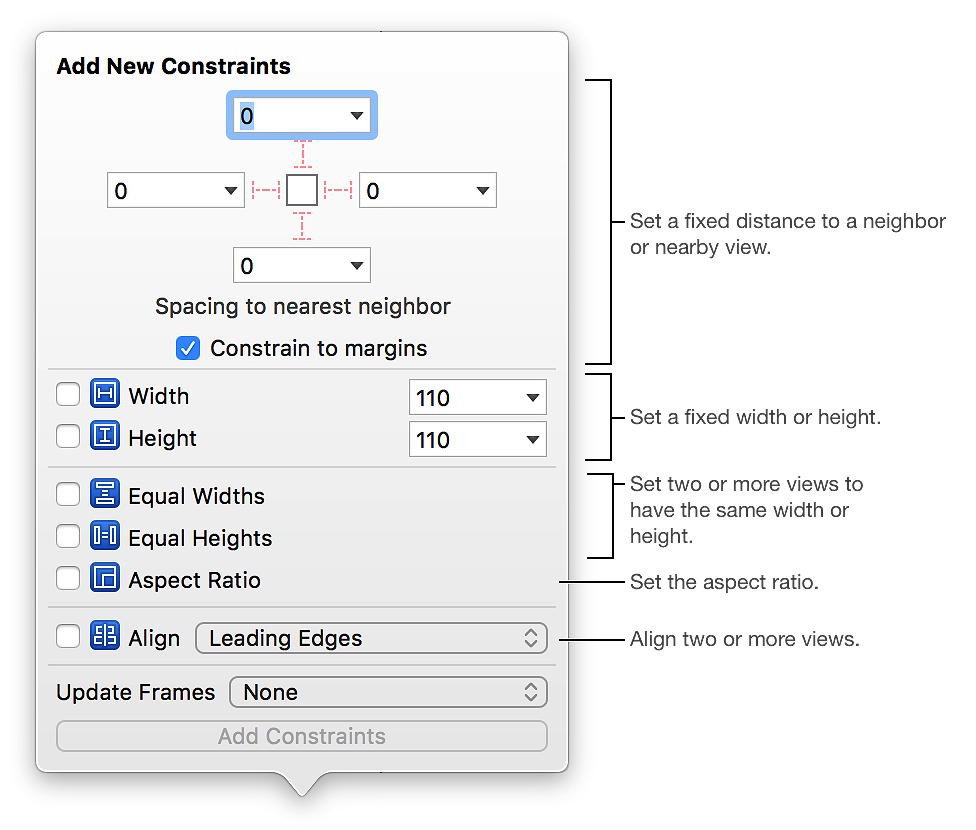Uncheck Constrain to margins
This screenshot has height=830, width=976.
188,348
